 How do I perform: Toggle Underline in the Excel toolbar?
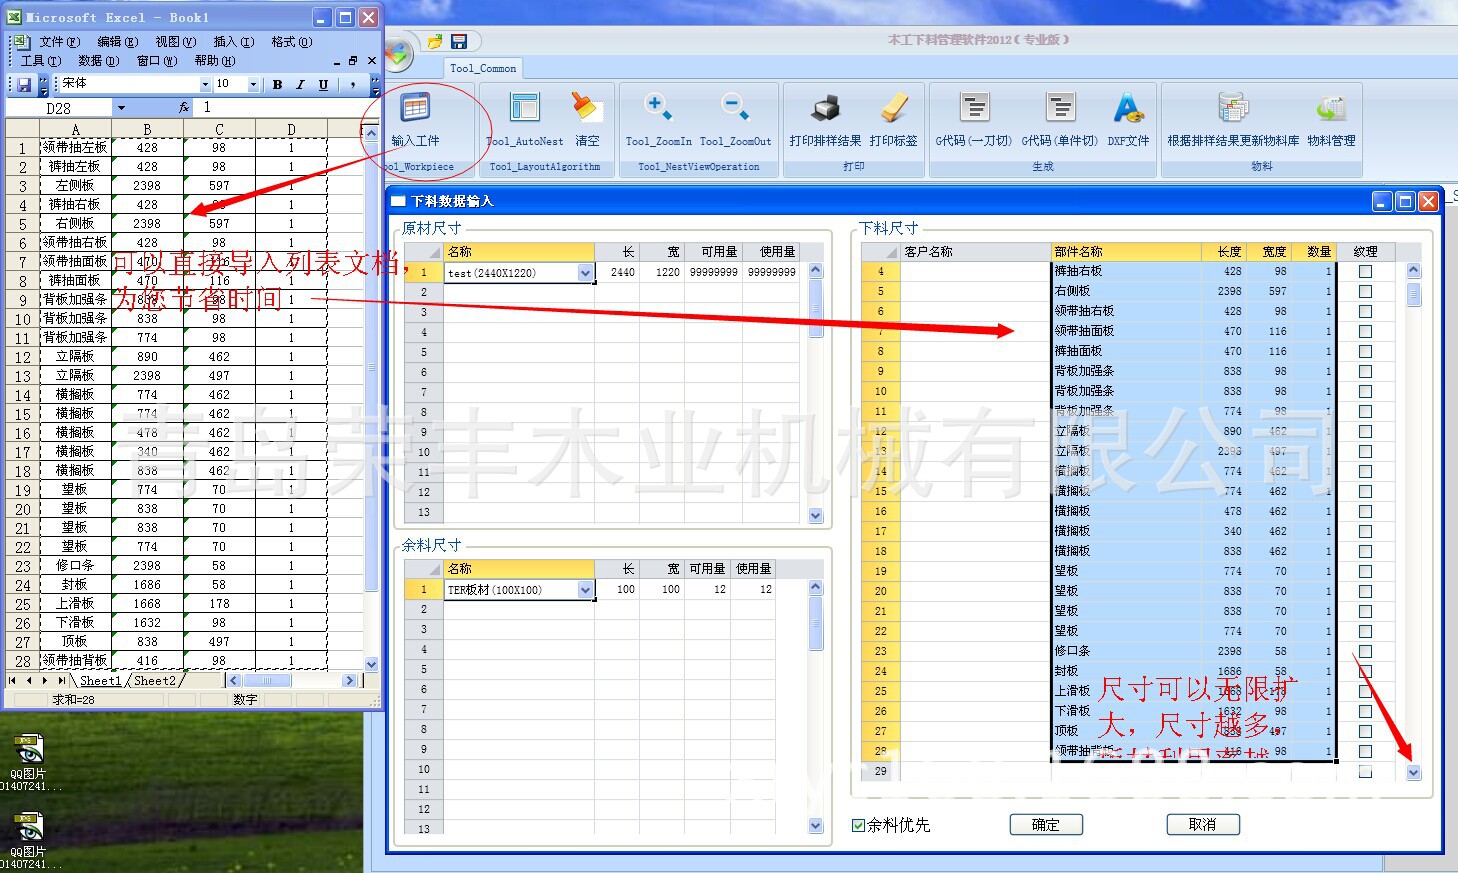pos(323,85)
